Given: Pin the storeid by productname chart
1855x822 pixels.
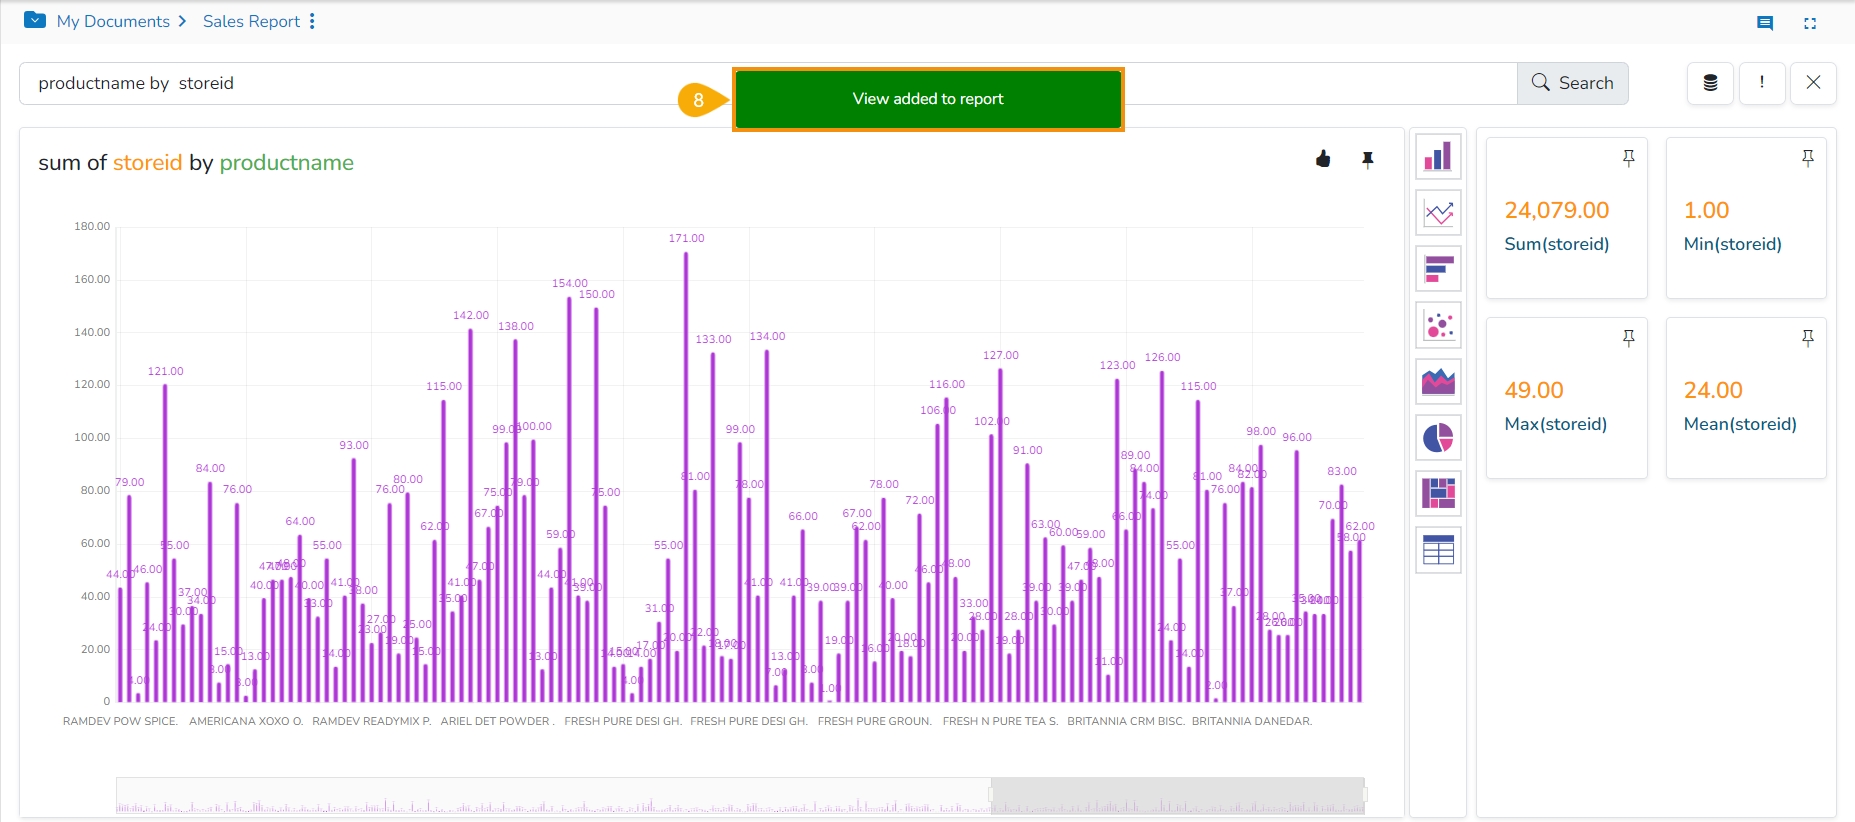Looking at the screenshot, I should coord(1368,160).
